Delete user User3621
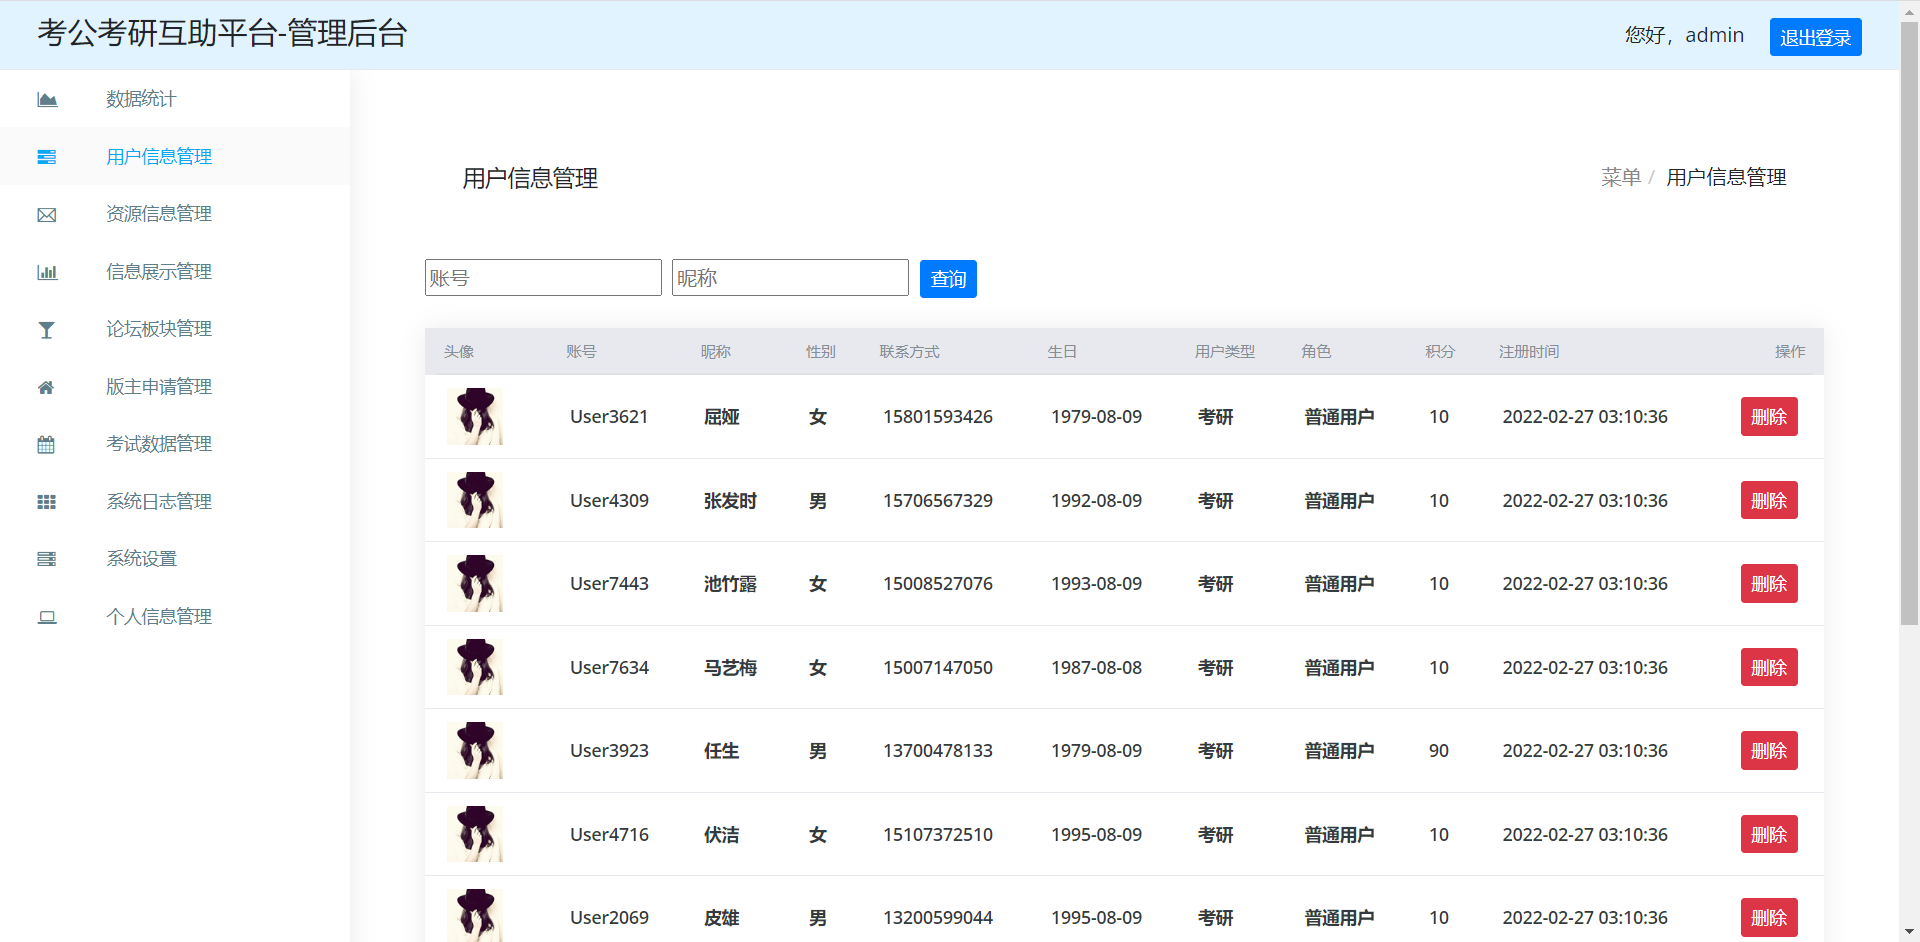The image size is (1920, 942). tap(1769, 417)
